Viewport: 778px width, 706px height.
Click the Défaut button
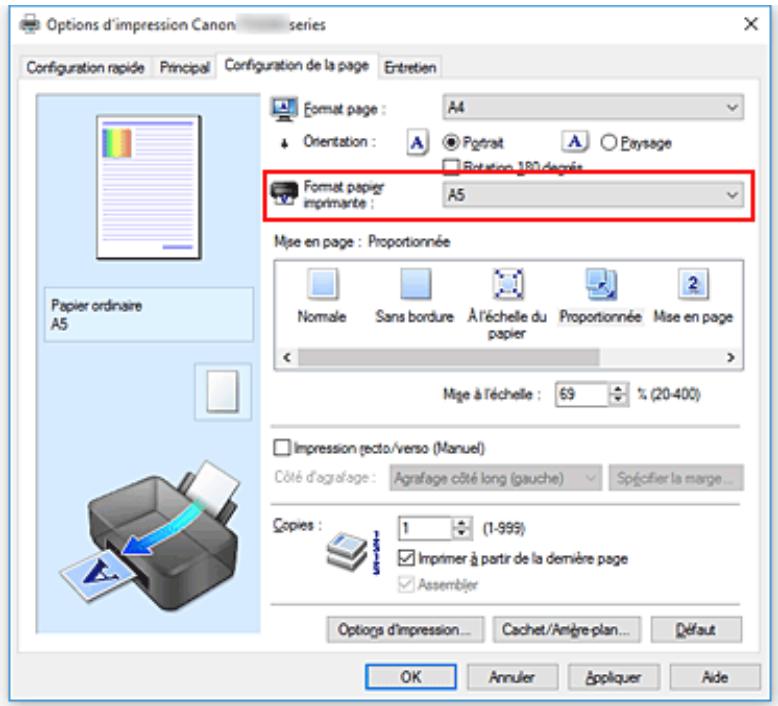[x=696, y=630]
